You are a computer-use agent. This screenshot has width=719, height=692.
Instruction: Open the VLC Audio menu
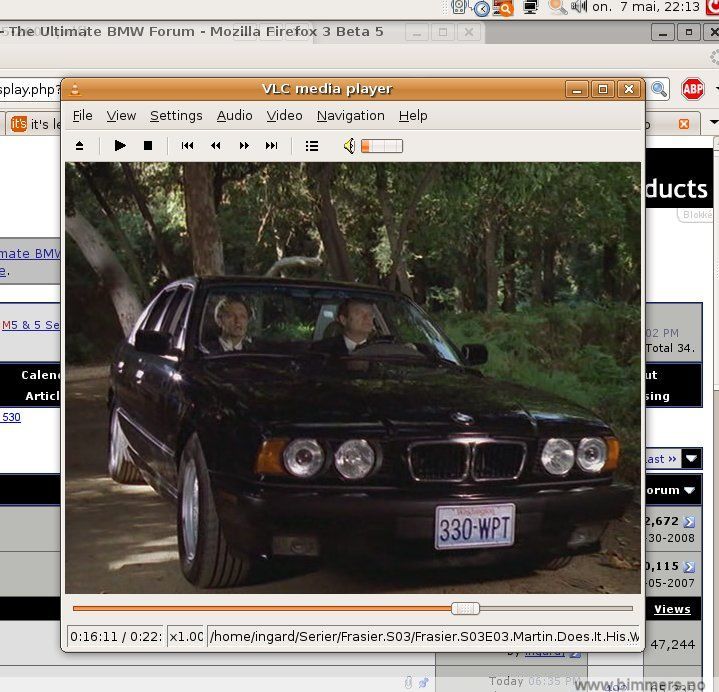(x=234, y=116)
